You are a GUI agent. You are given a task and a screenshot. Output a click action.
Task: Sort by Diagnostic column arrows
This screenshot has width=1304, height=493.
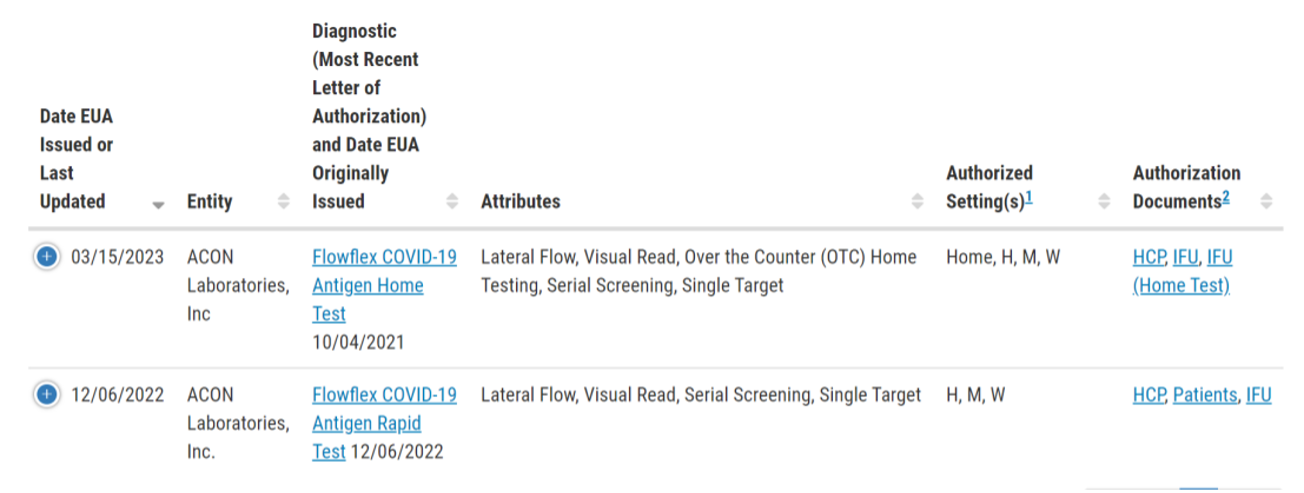click(452, 202)
